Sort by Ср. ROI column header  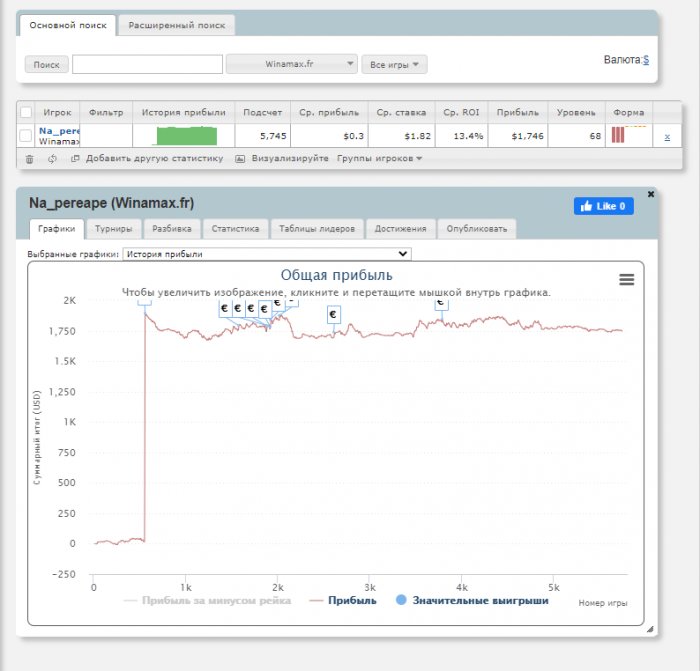(x=461, y=113)
